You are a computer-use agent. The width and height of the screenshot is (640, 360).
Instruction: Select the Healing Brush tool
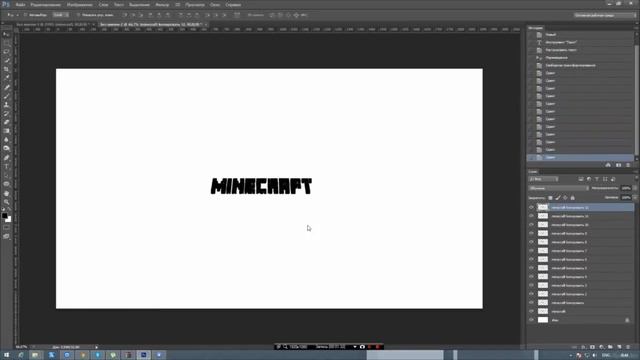6,87
